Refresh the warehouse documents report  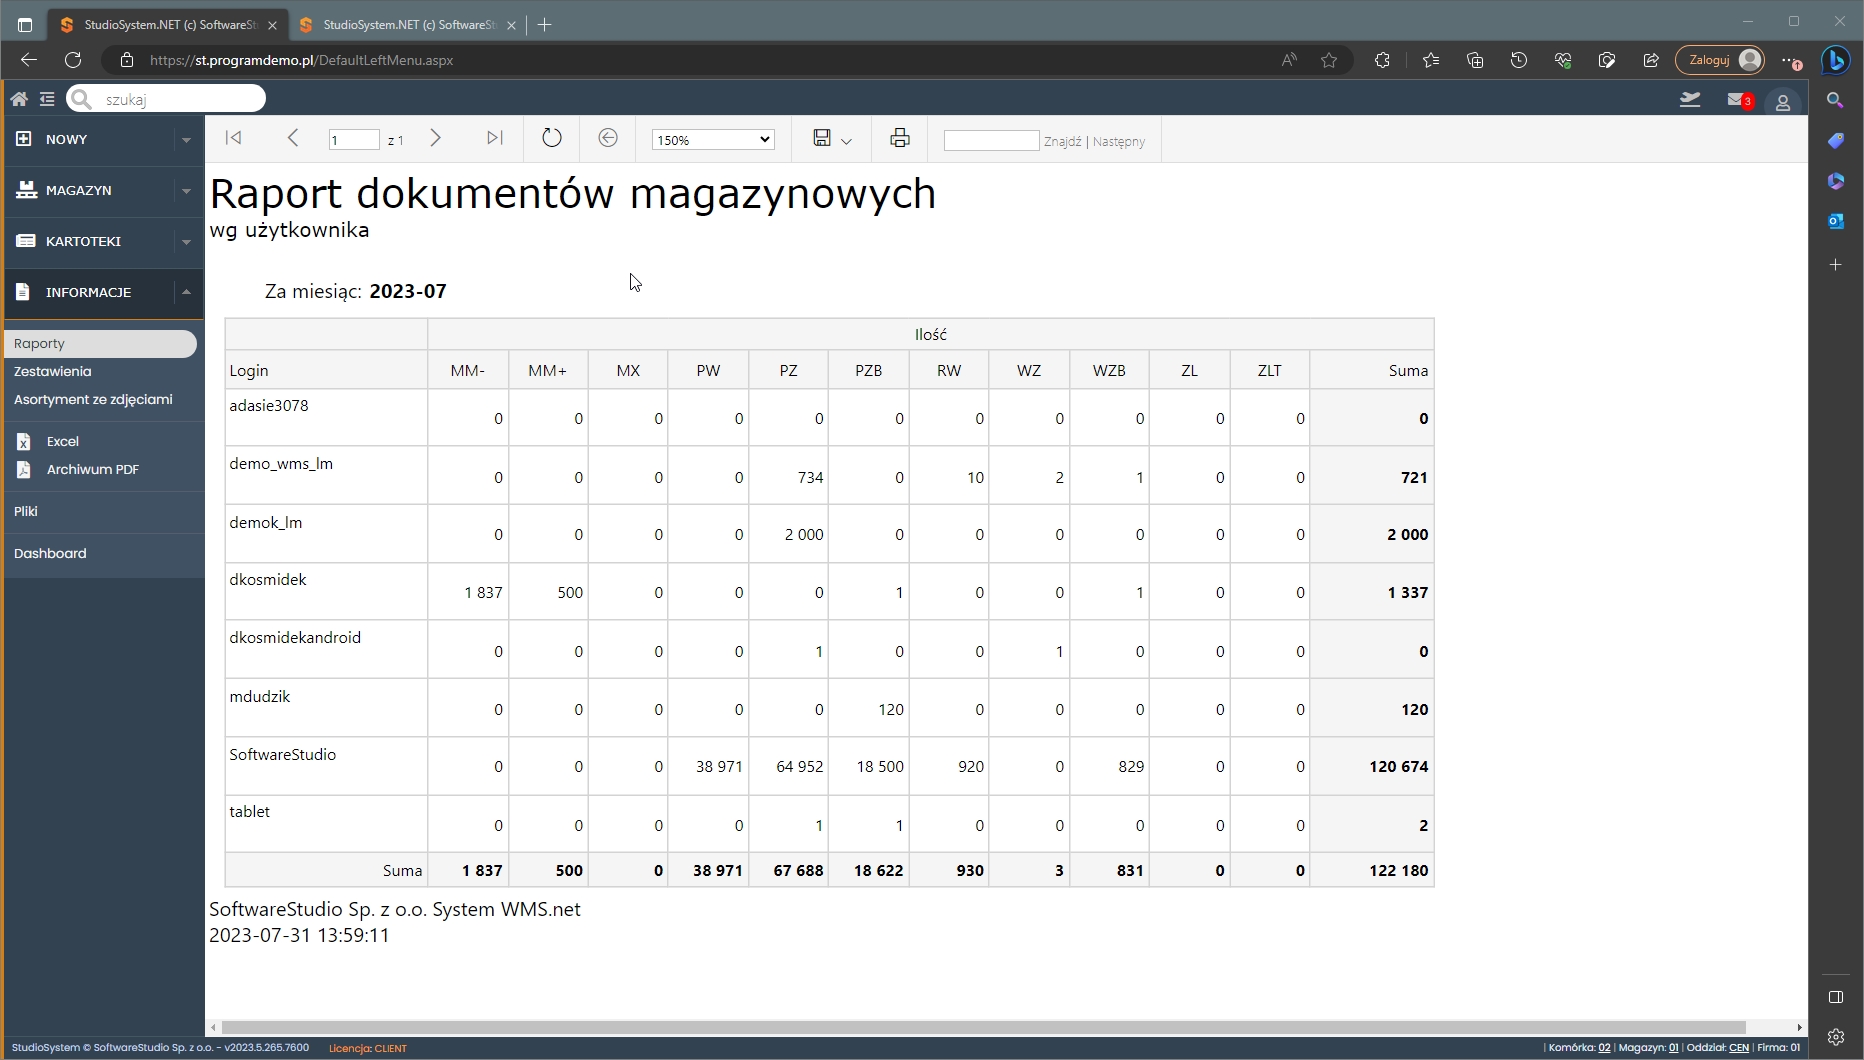pyautogui.click(x=551, y=138)
